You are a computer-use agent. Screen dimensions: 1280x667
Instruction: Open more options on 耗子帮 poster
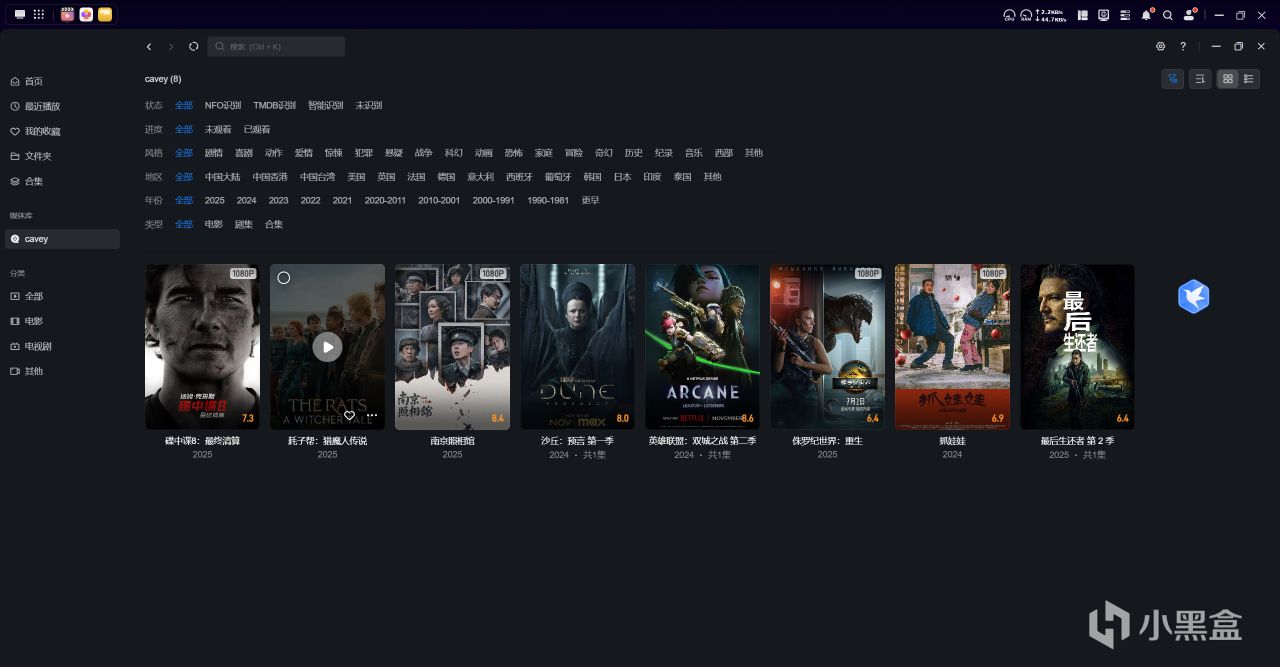coord(372,415)
